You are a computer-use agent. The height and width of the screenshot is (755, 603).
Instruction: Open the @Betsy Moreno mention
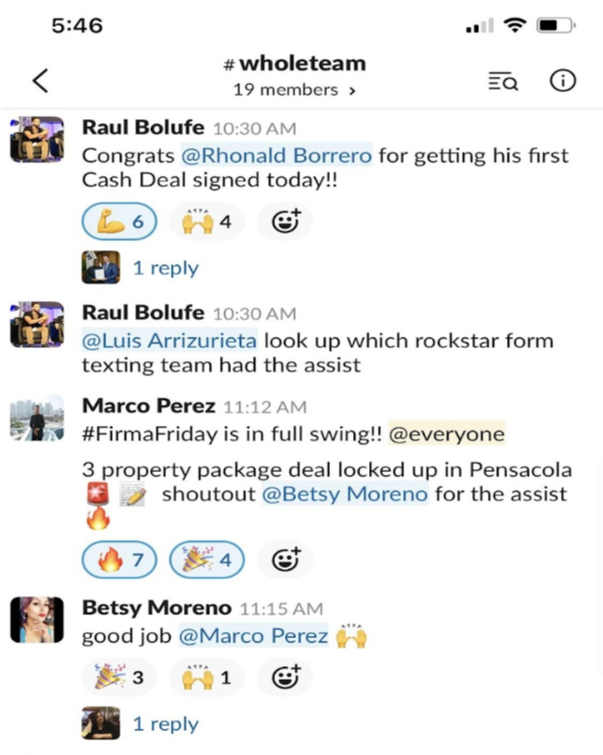point(344,493)
